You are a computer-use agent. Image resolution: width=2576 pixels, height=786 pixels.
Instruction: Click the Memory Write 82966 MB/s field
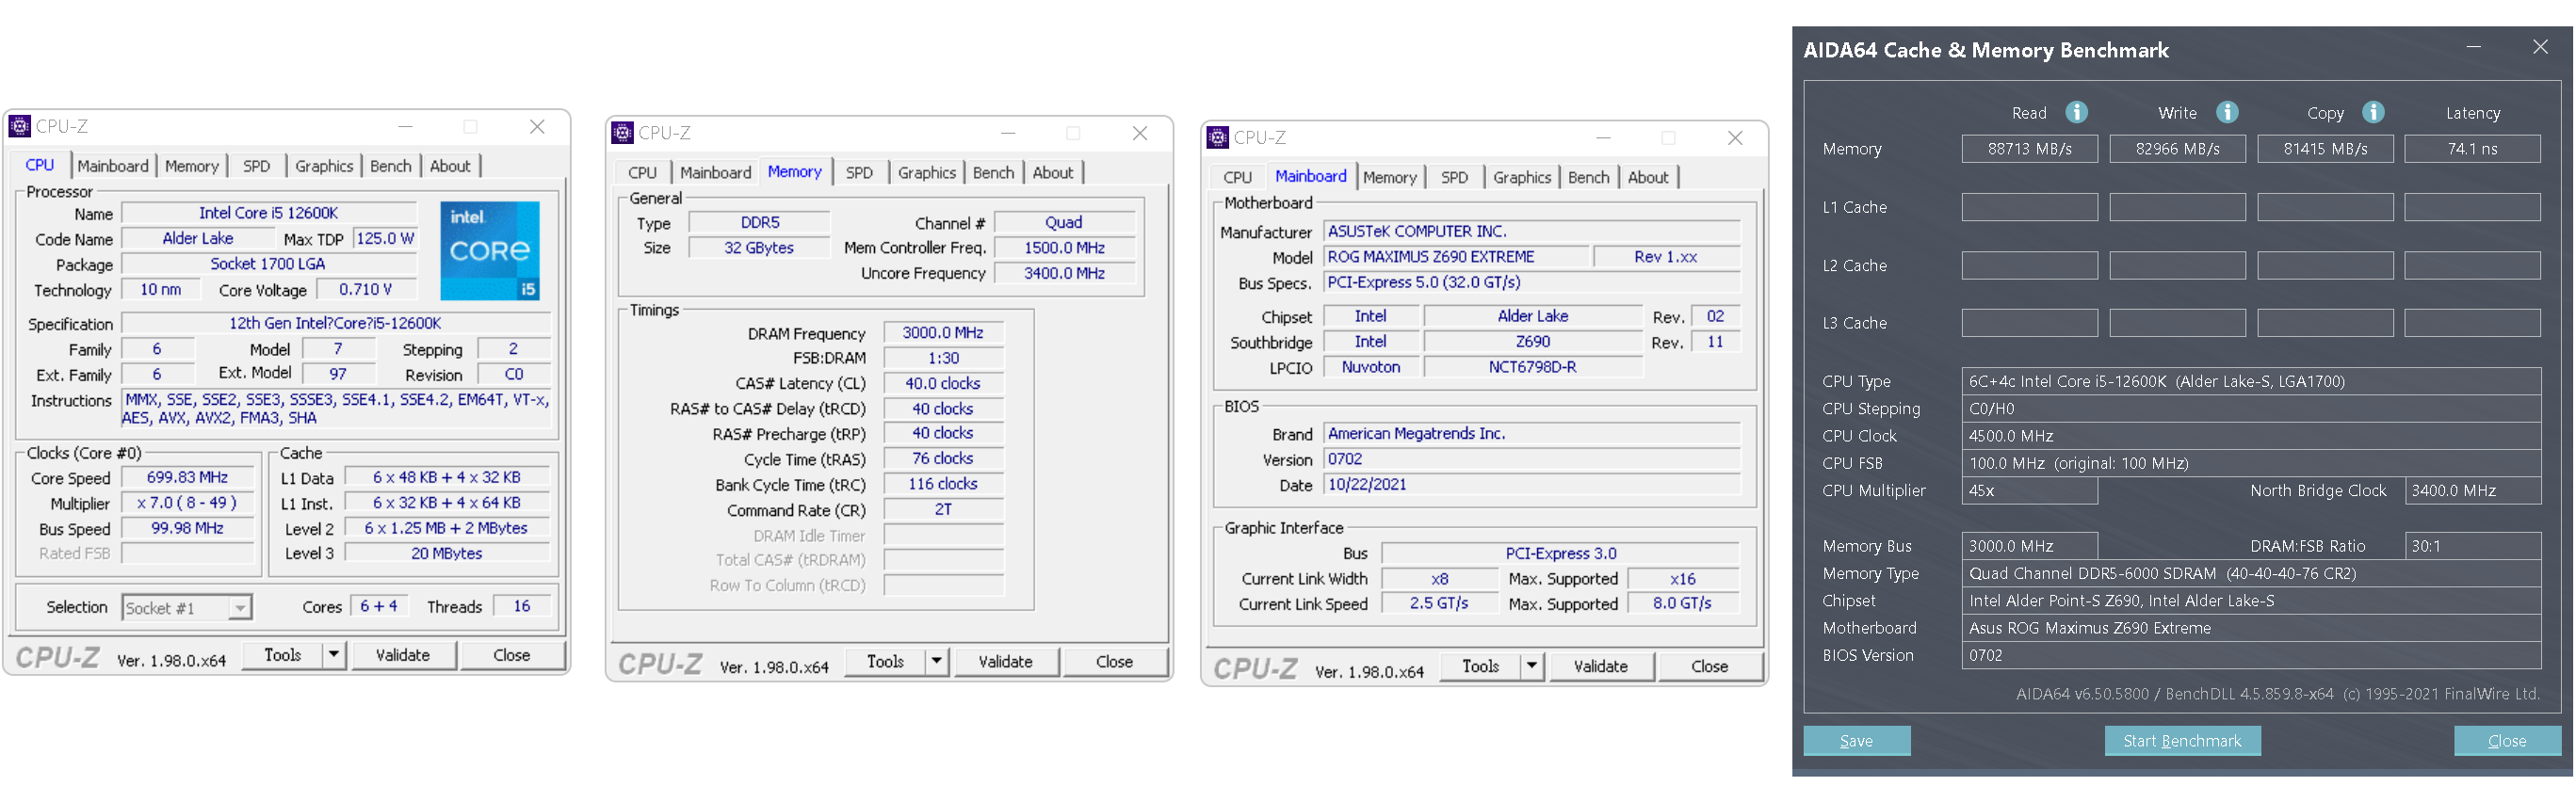coord(2177,149)
